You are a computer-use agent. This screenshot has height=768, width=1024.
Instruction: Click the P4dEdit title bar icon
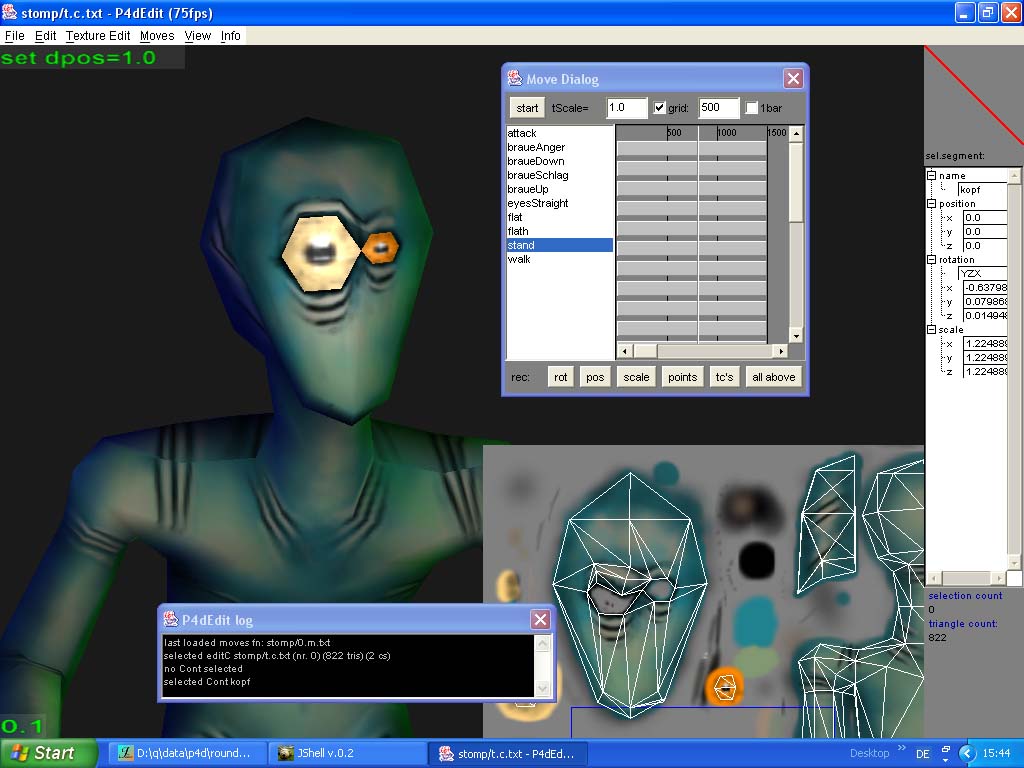[x=10, y=13]
